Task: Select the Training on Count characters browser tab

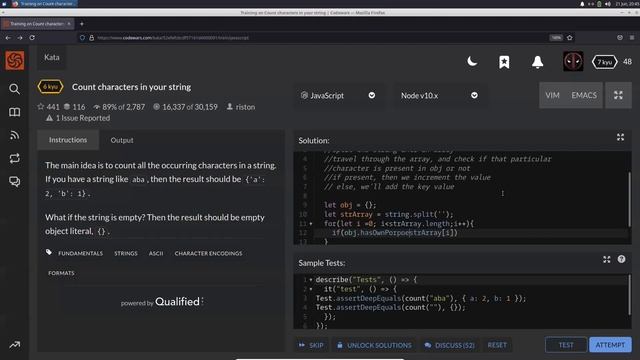Action: (x=38, y=24)
